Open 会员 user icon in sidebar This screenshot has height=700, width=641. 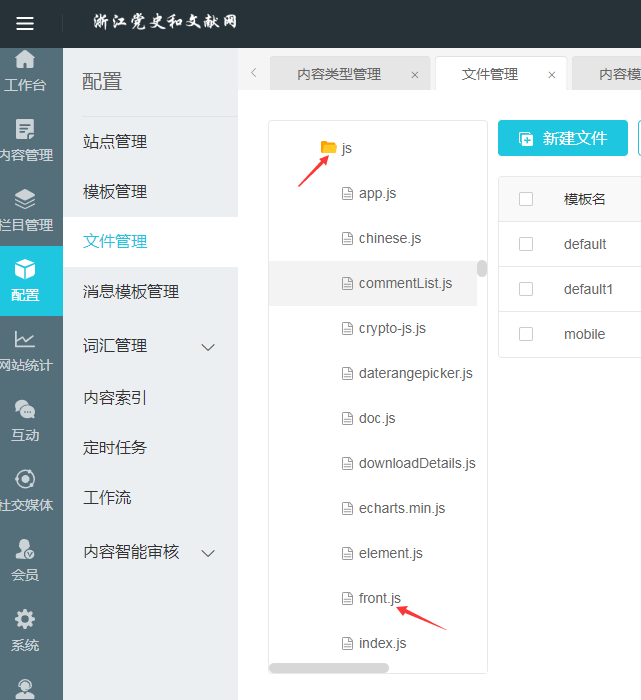pos(25,549)
